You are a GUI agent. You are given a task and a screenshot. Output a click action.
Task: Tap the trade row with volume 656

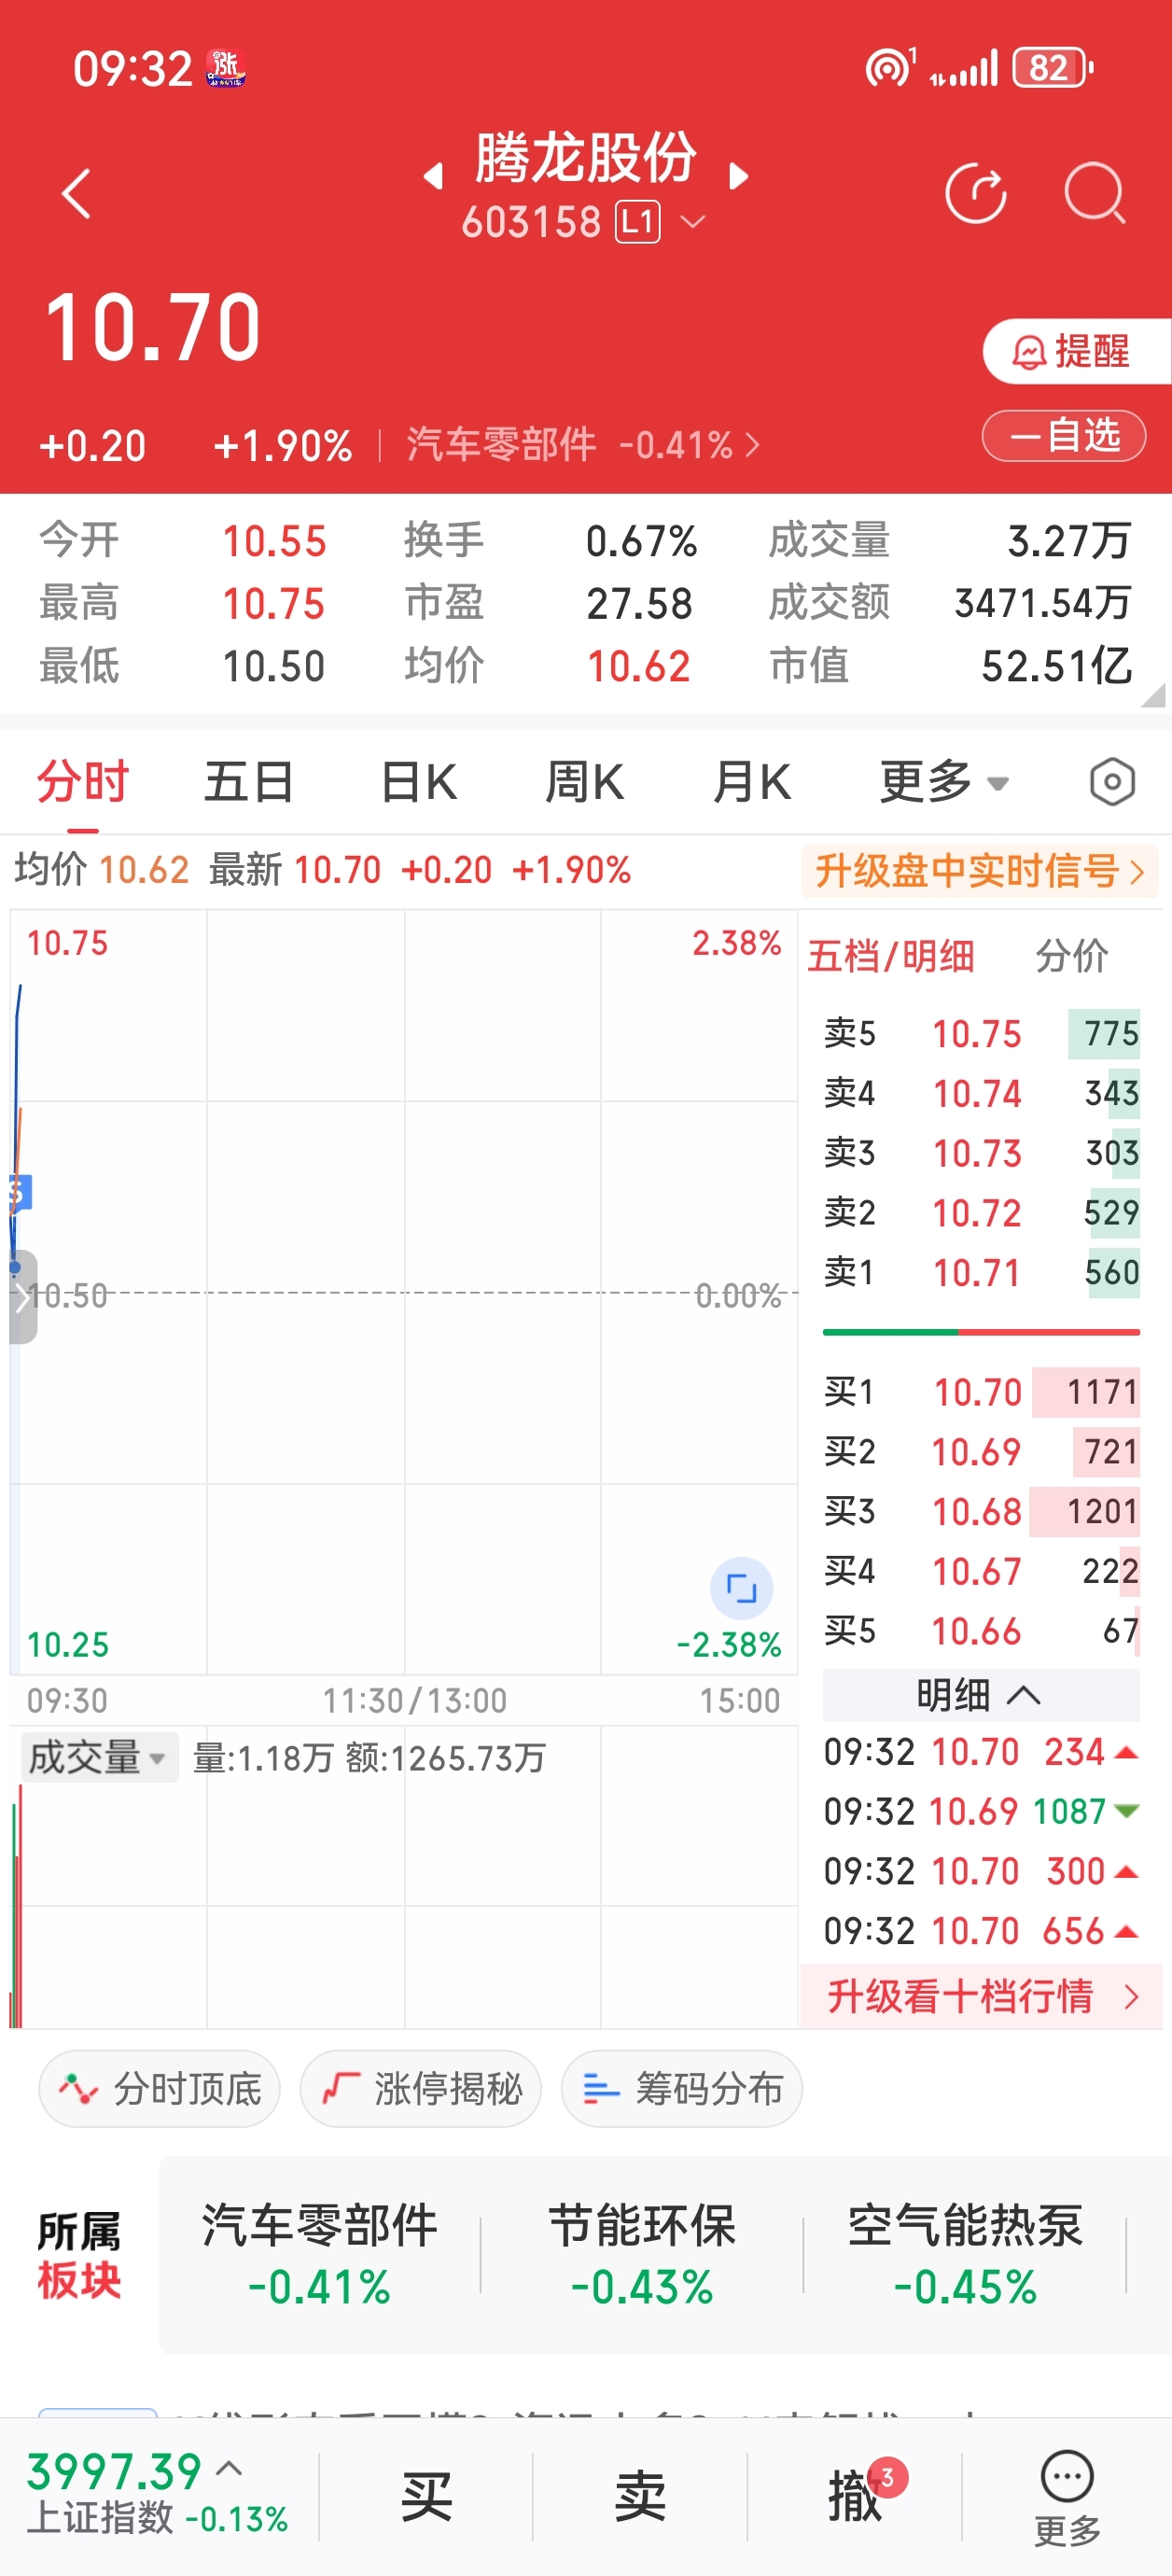coord(981,1931)
